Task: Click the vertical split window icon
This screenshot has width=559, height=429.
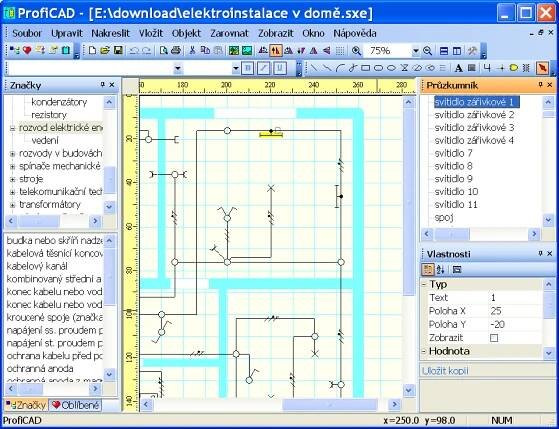Action: (457, 51)
